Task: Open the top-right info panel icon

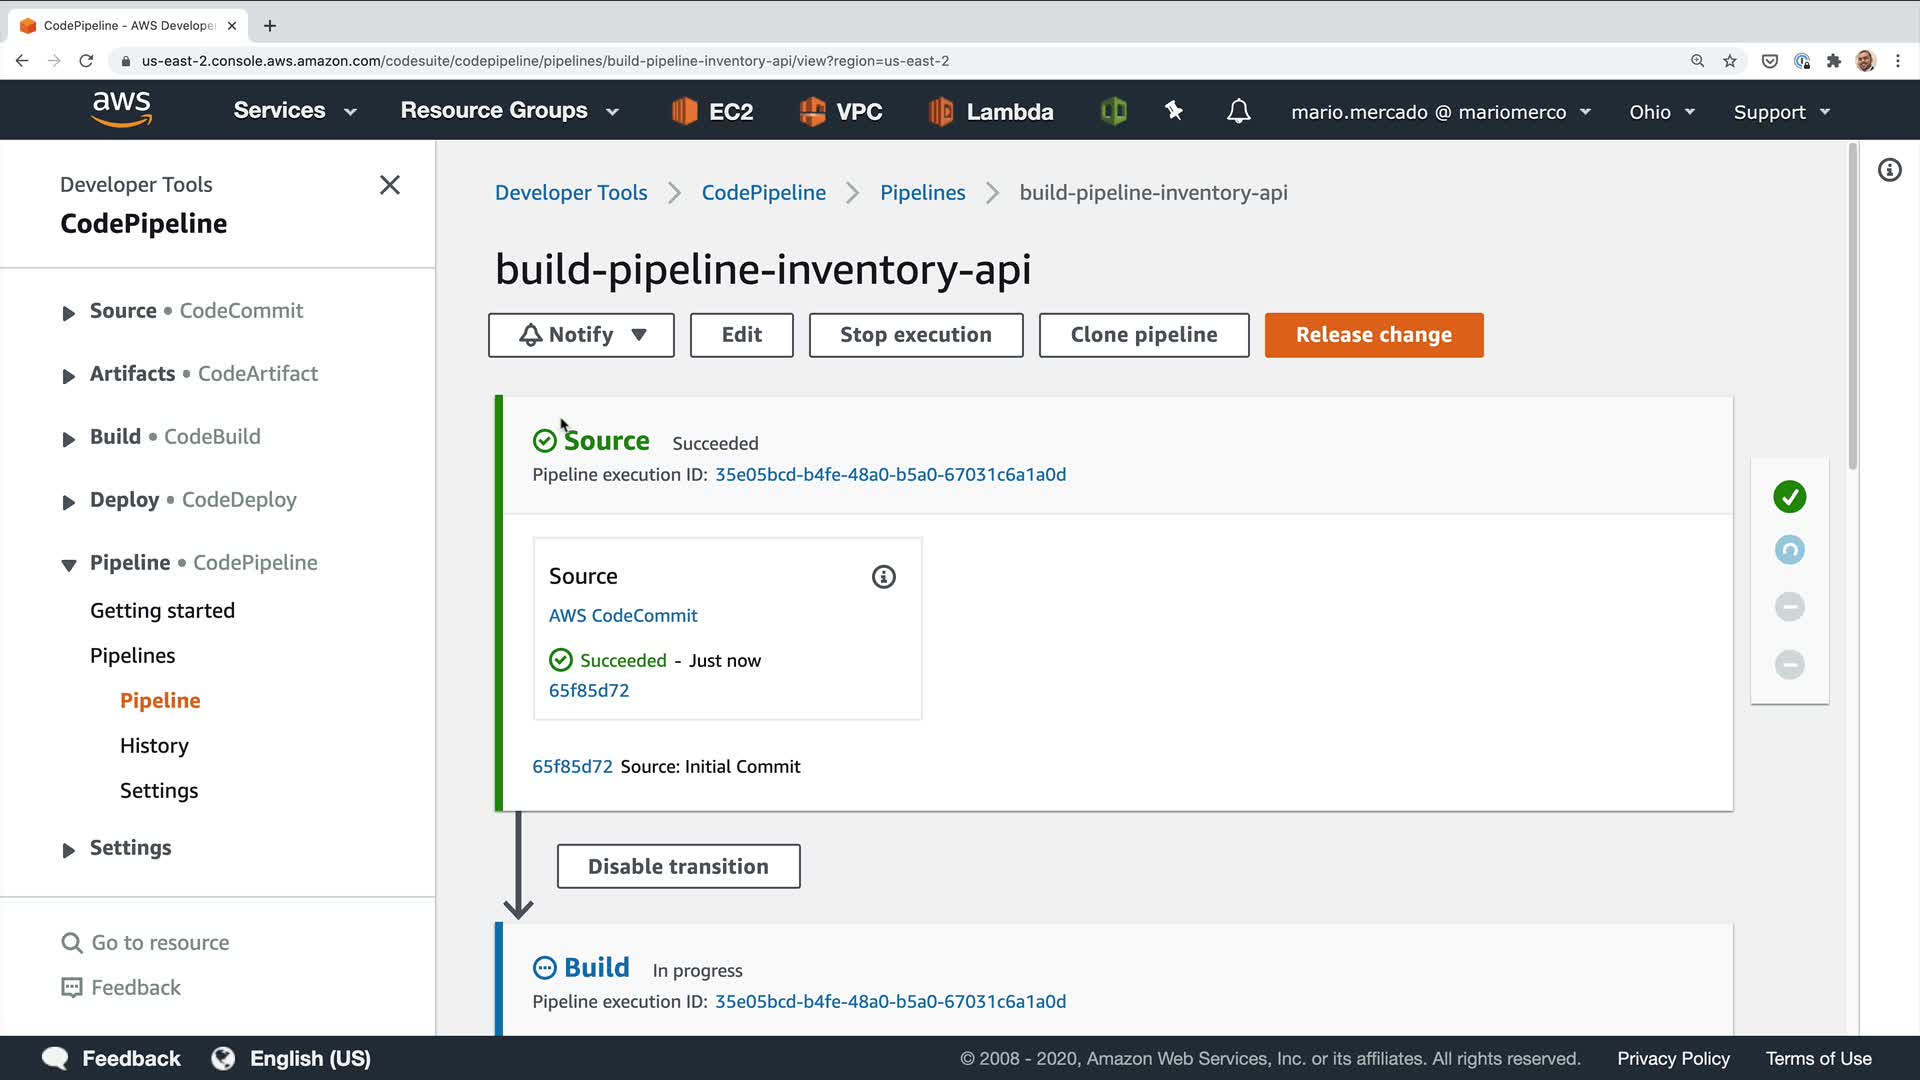Action: 1889,170
